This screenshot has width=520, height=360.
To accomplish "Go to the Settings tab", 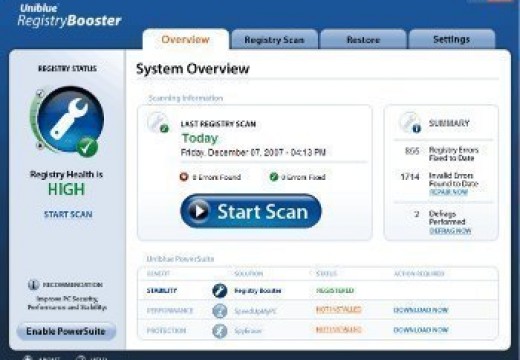I will (x=452, y=39).
